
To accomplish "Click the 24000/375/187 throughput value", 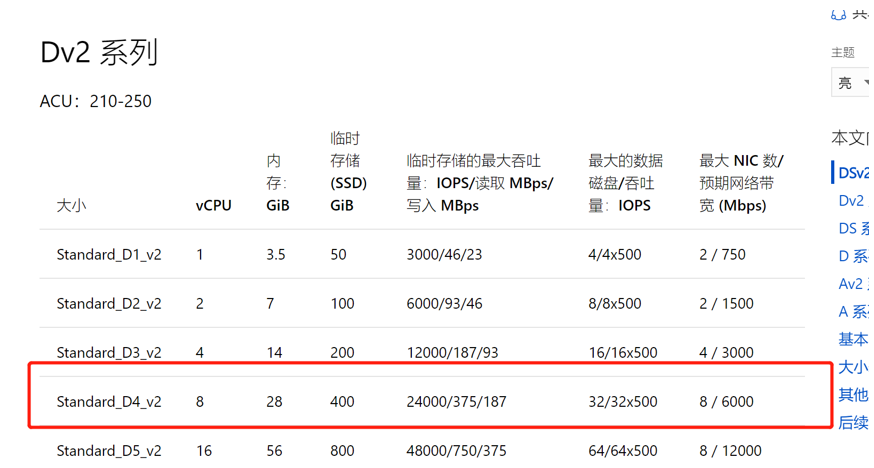I will coord(457,402).
